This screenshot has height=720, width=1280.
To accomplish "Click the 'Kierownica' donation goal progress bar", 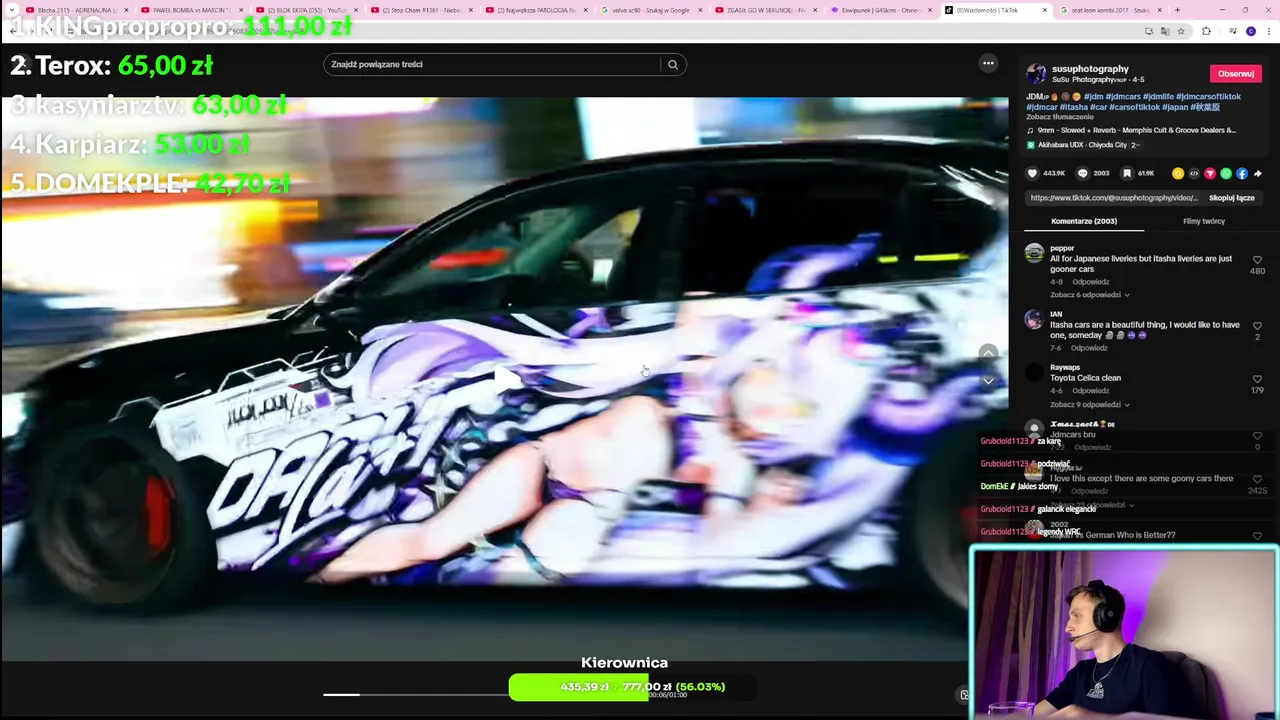I will click(632, 687).
